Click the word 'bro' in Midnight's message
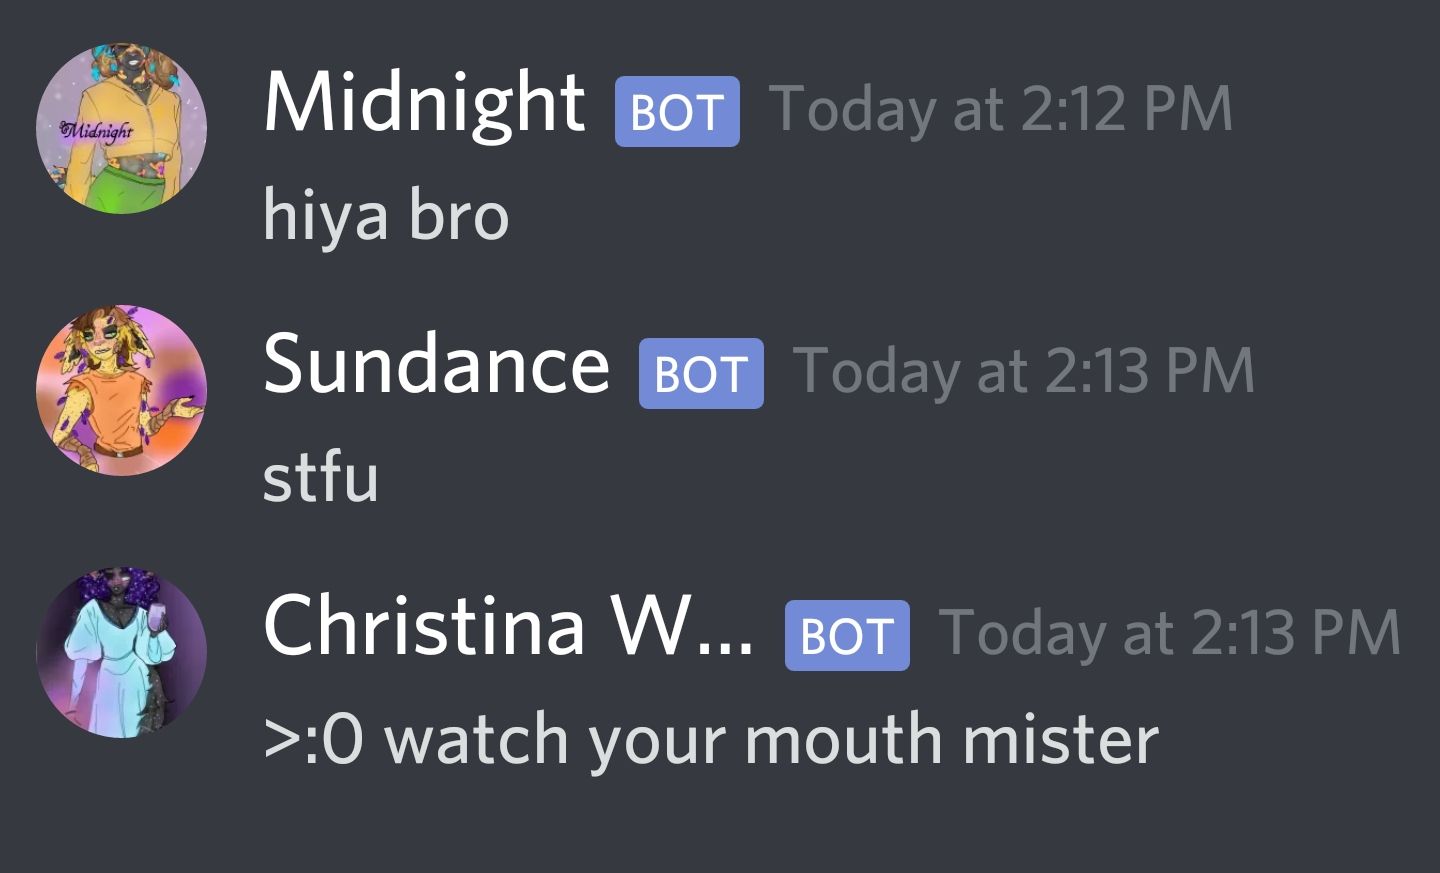This screenshot has width=1440, height=873. coord(459,216)
